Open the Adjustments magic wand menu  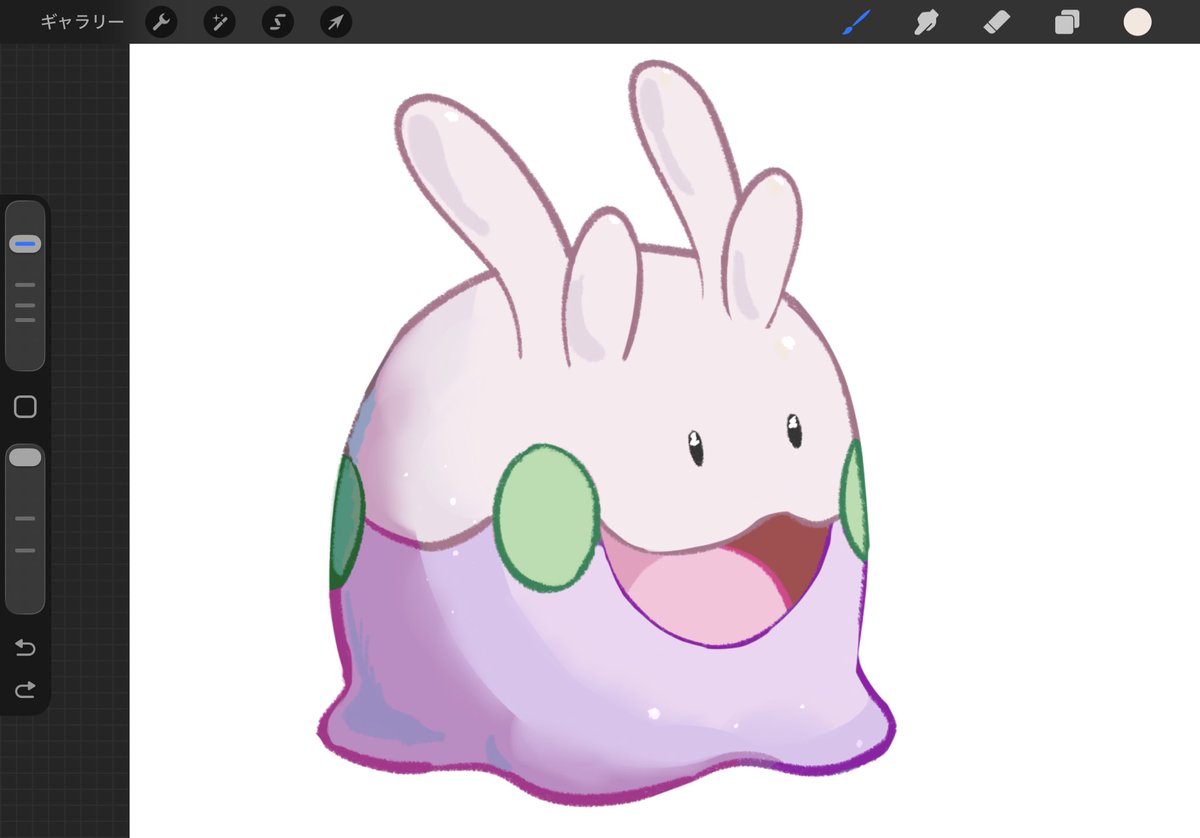tap(219, 22)
